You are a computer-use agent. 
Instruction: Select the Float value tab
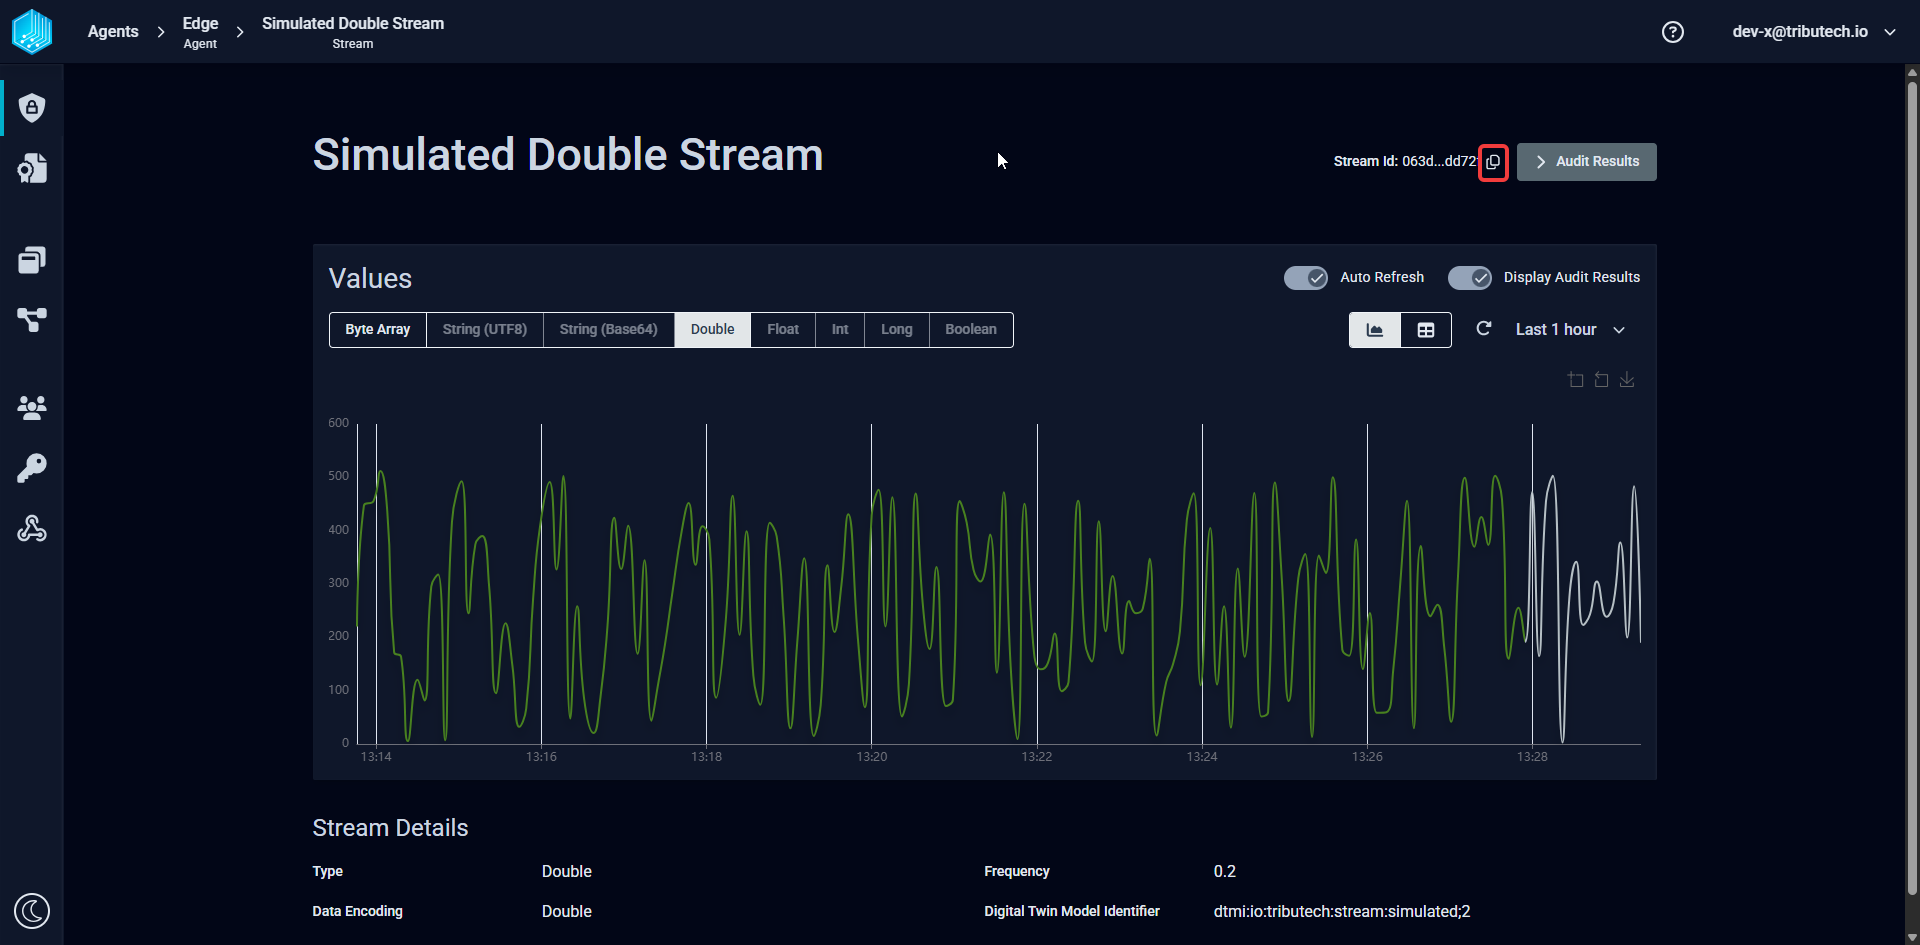783,330
